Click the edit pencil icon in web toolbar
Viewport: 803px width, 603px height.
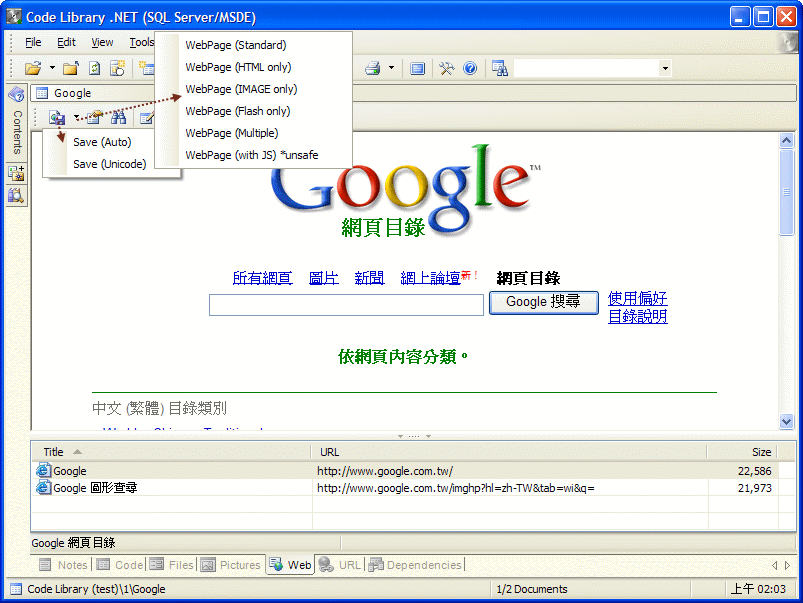146,118
